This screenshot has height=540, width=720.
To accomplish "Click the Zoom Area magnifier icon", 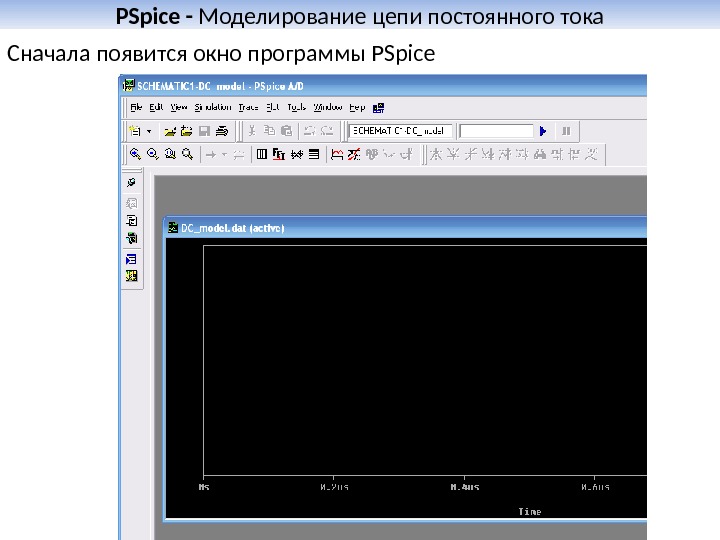I will coord(170,154).
